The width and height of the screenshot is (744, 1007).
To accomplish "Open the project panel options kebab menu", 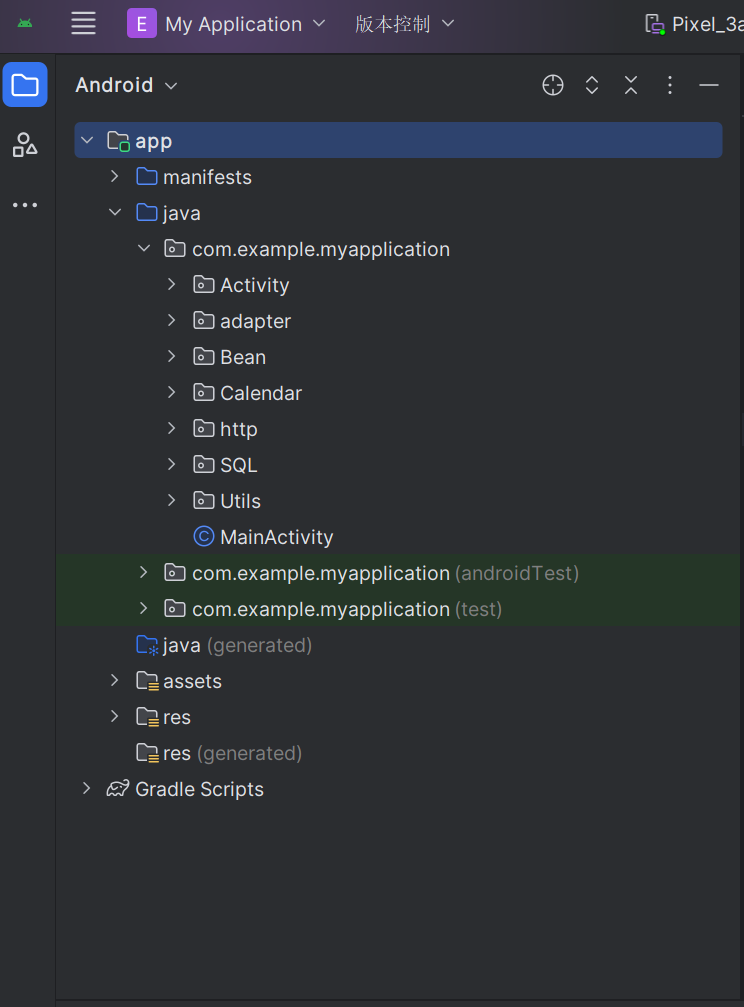I will [x=670, y=85].
